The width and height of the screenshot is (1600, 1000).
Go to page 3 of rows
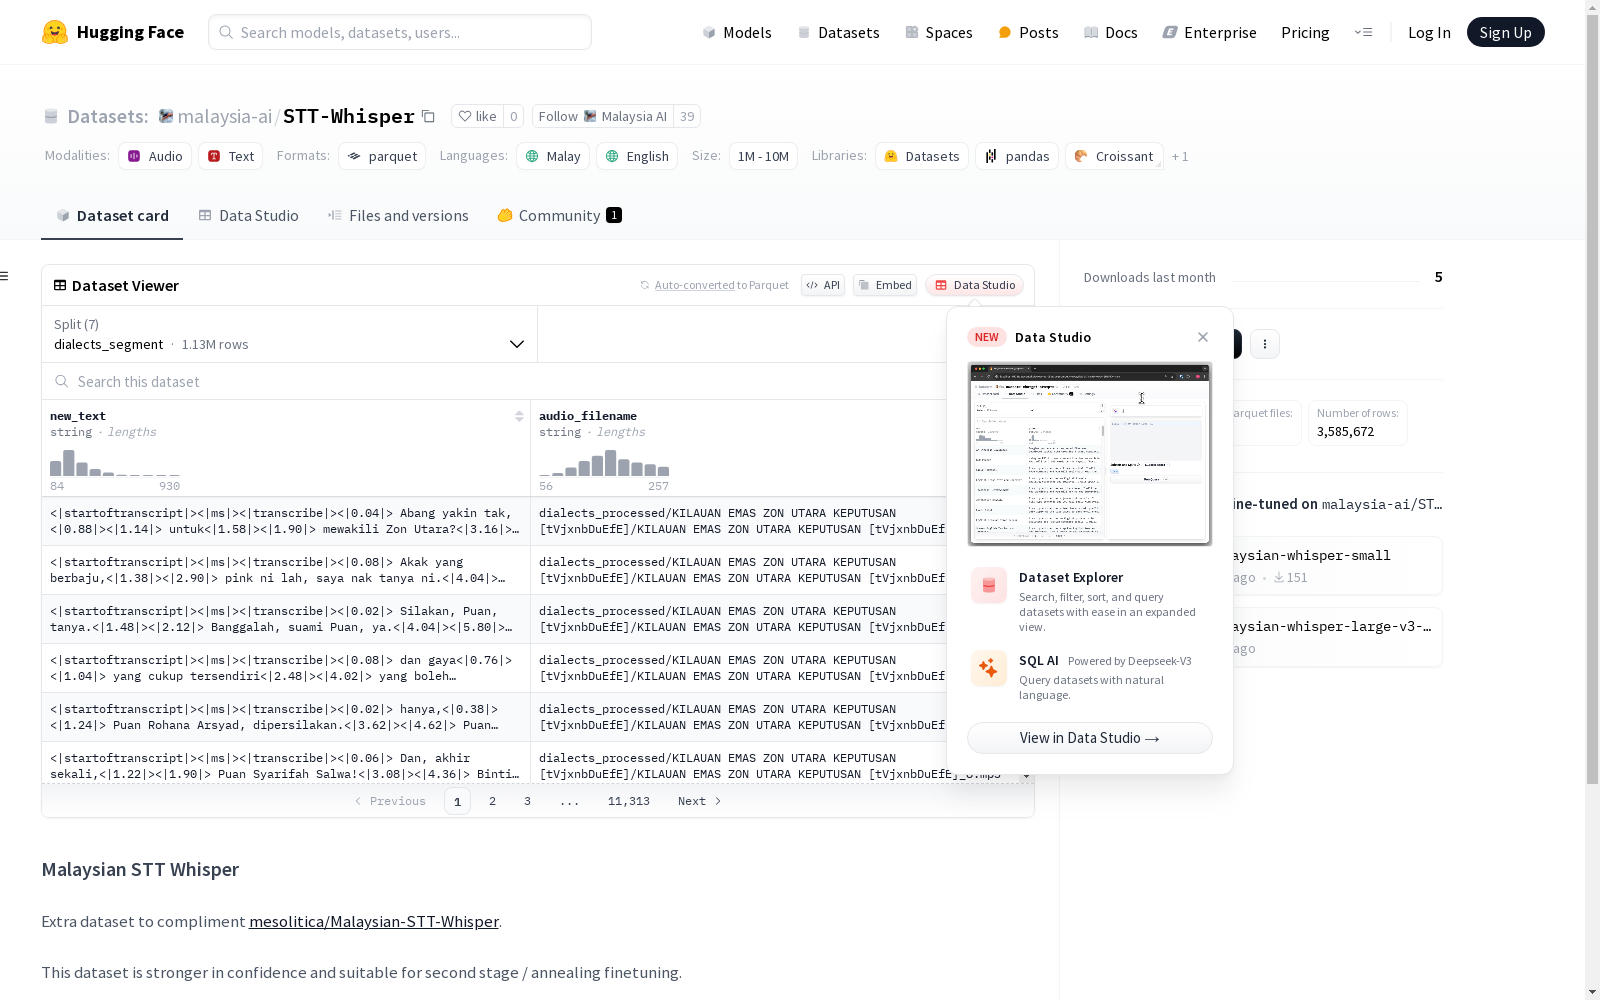(527, 801)
